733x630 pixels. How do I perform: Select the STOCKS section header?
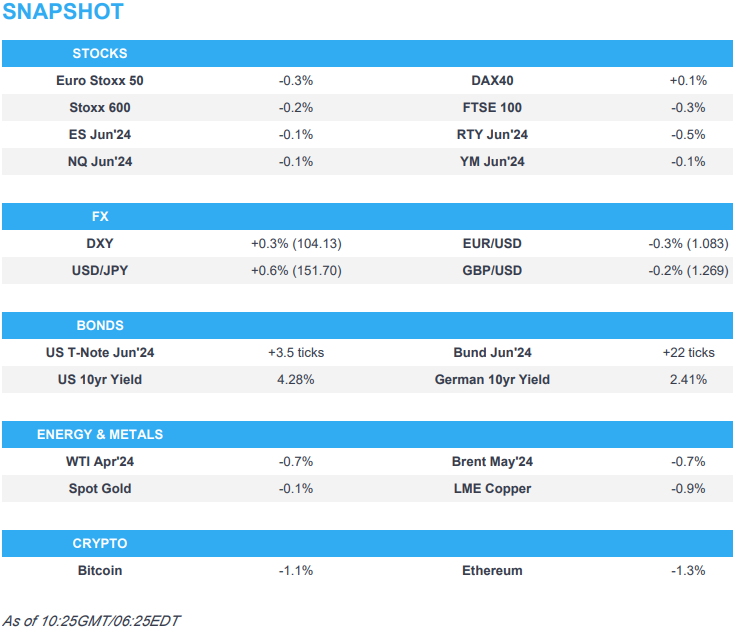[100, 54]
